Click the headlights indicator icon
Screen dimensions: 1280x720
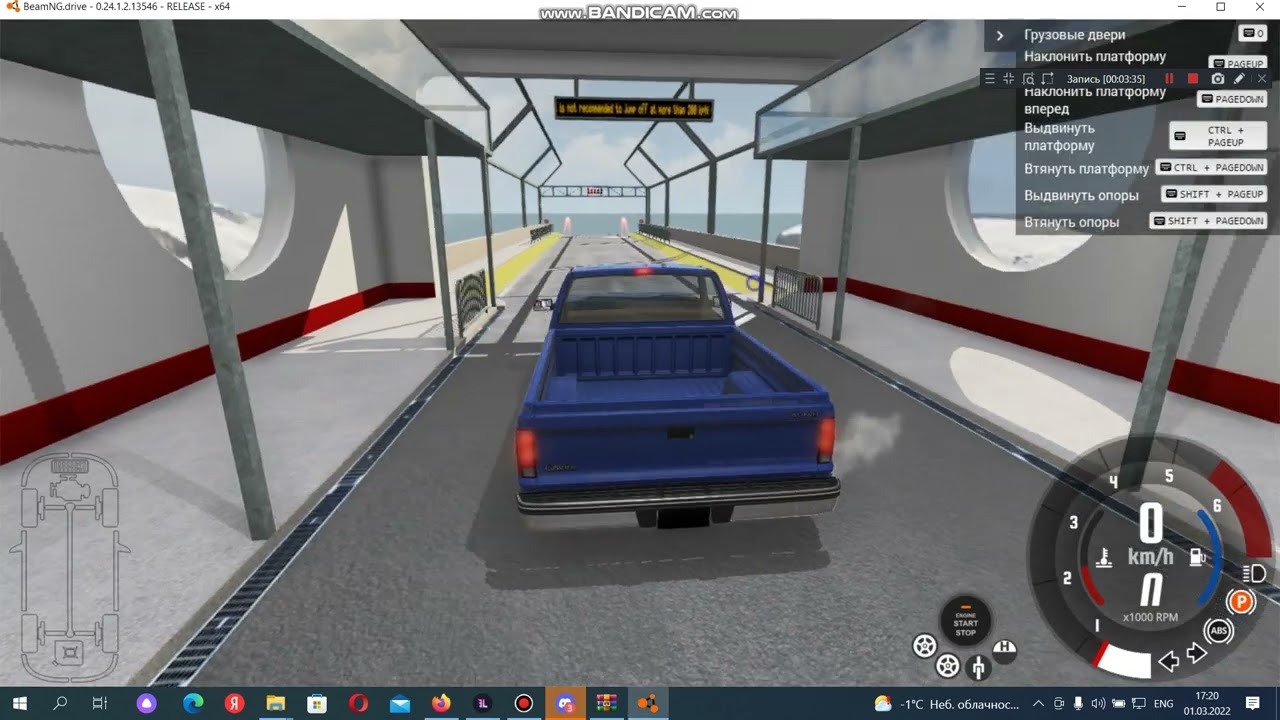1254,573
